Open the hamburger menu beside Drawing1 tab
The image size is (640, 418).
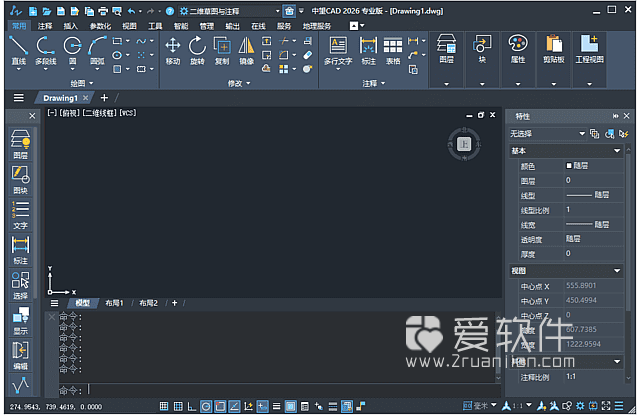(19, 98)
